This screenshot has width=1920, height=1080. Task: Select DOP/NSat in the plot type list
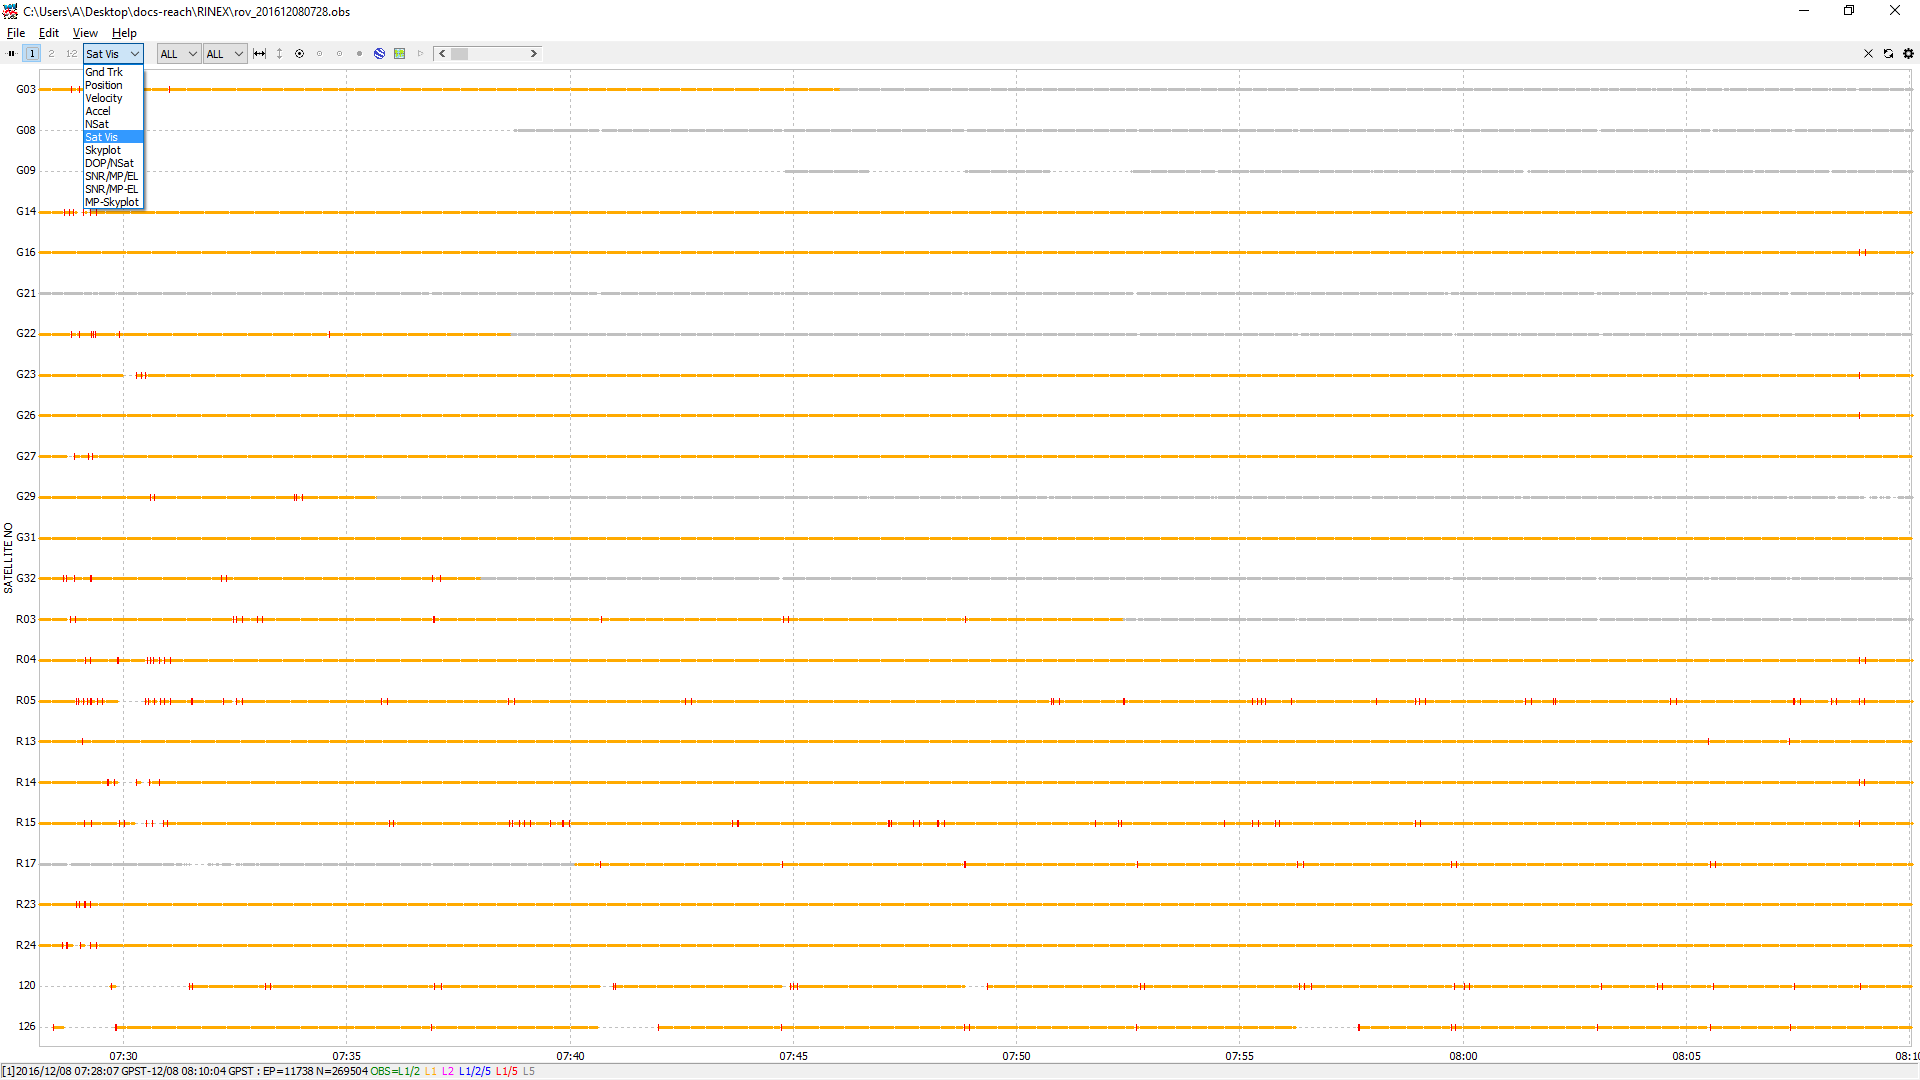click(x=113, y=163)
